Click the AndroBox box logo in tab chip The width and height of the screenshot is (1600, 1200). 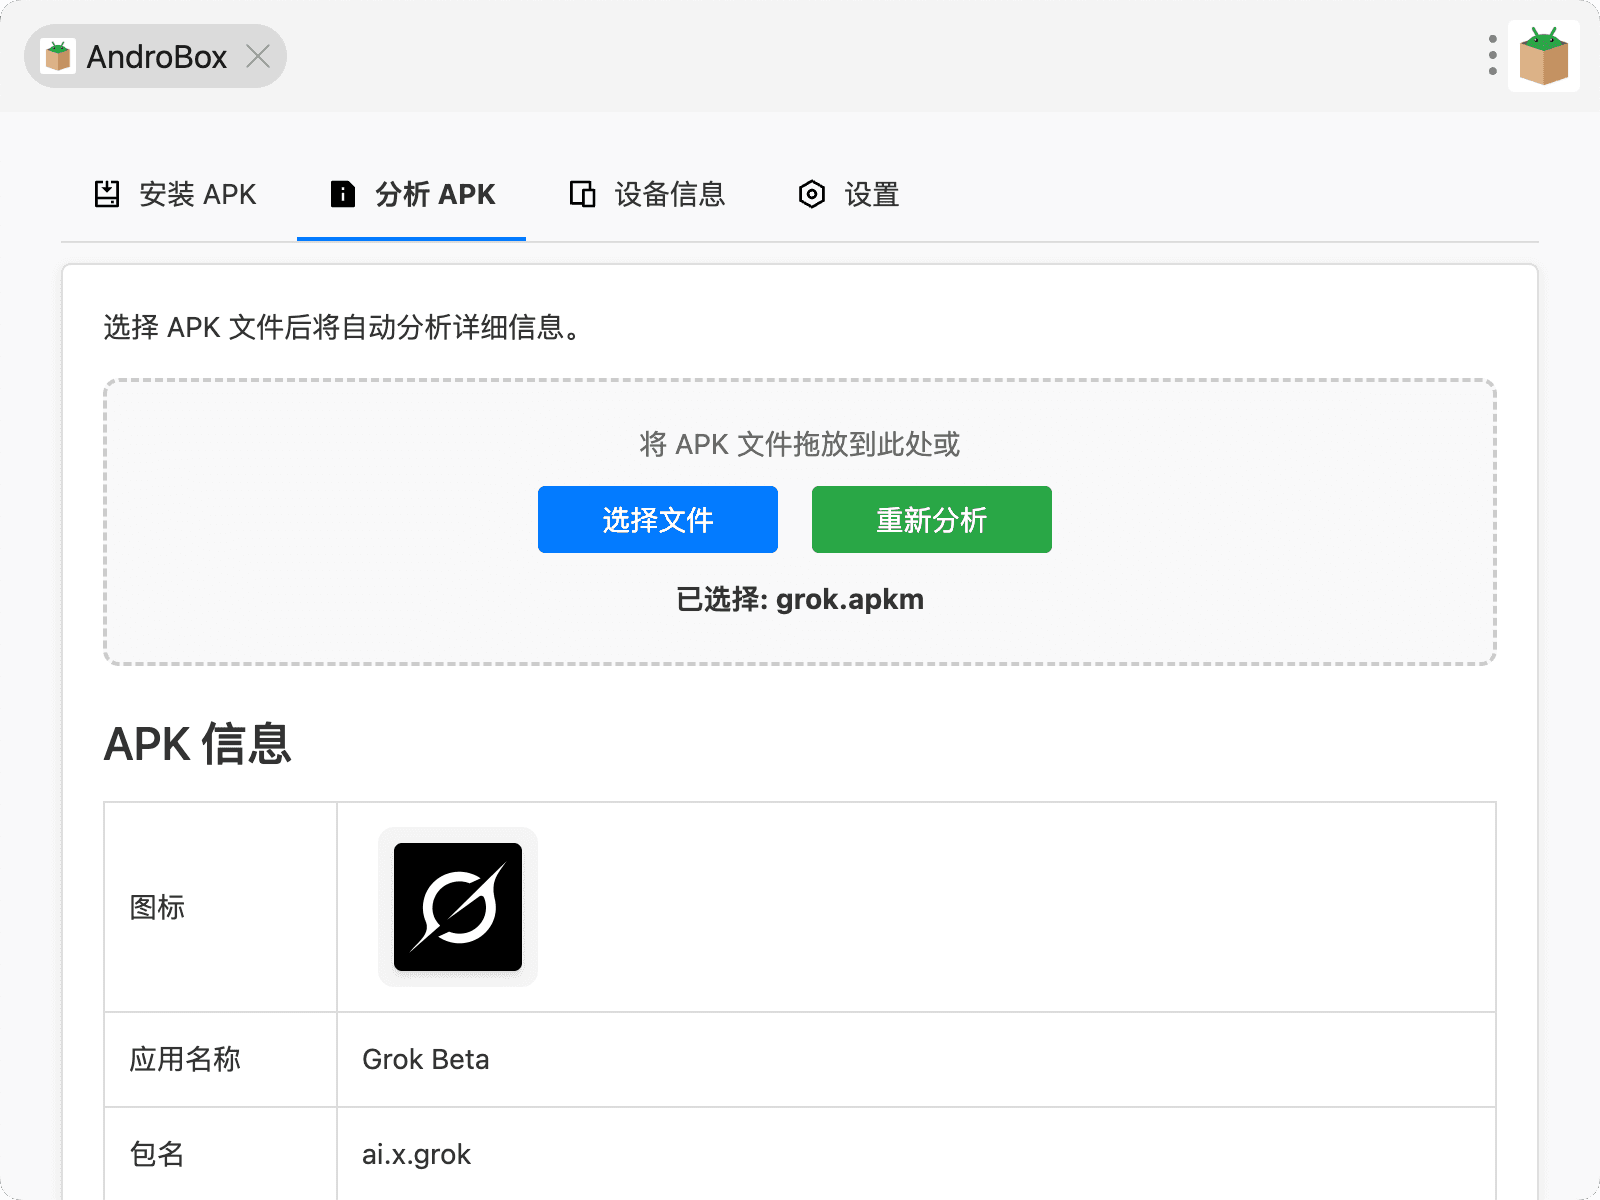coord(58,56)
